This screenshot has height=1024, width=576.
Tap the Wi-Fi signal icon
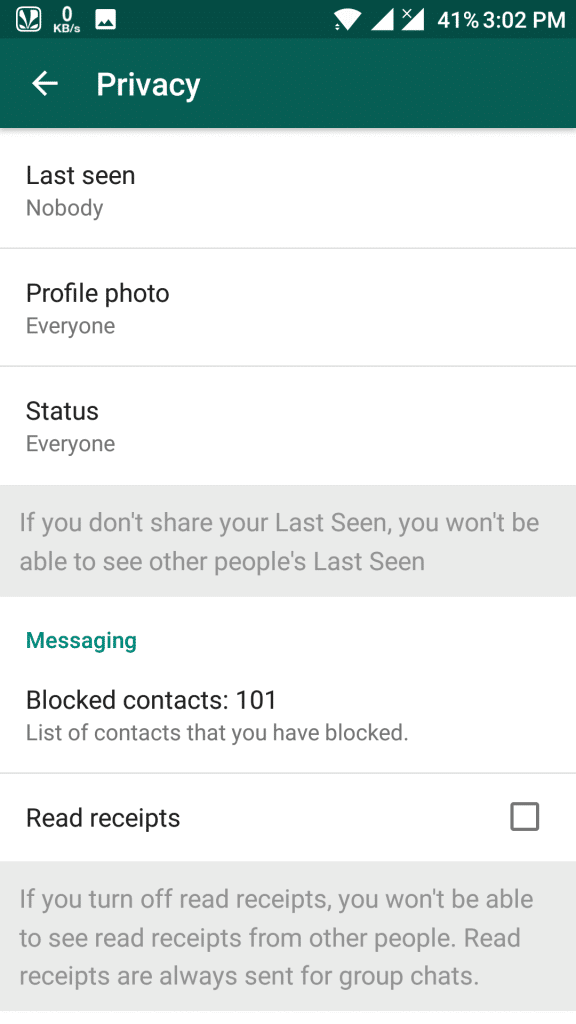(348, 20)
